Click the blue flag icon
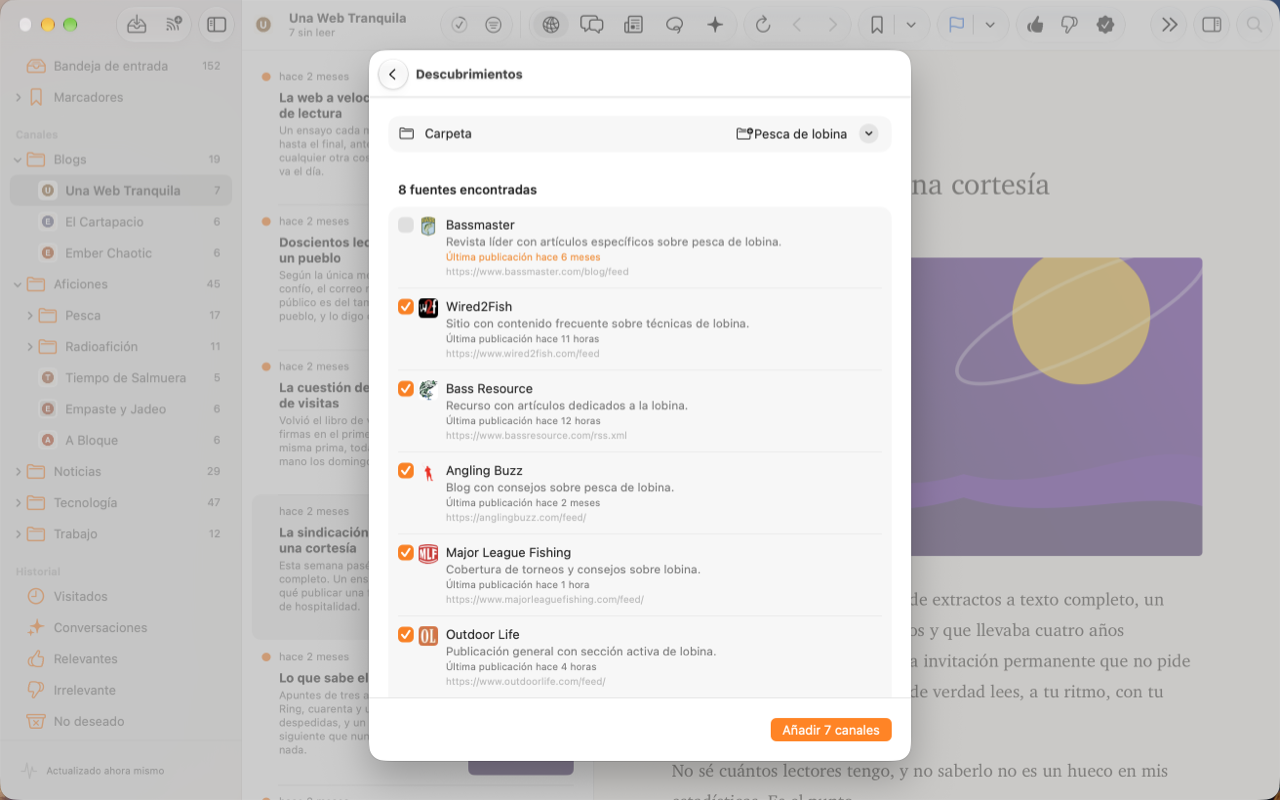 point(956,25)
